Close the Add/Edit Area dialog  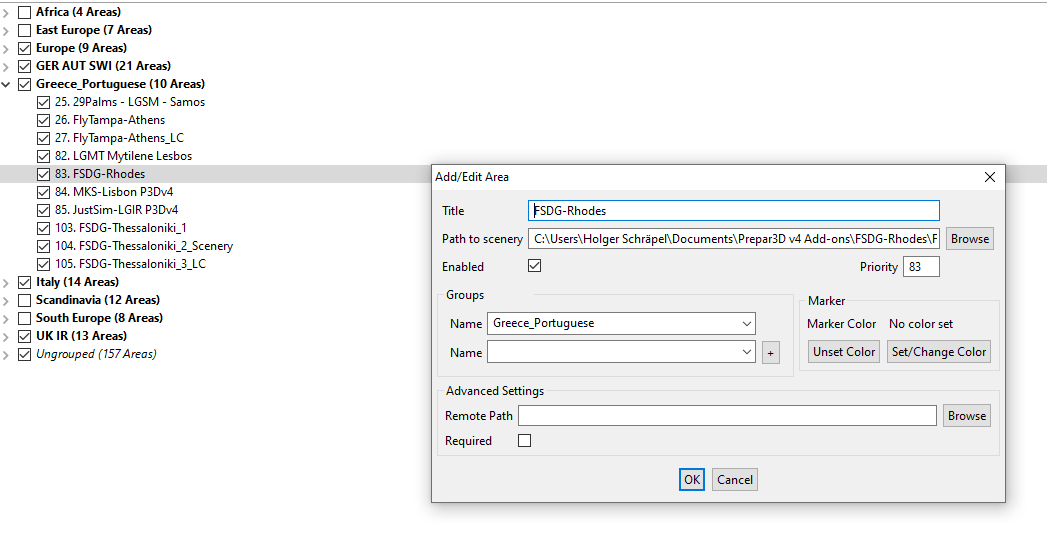990,177
